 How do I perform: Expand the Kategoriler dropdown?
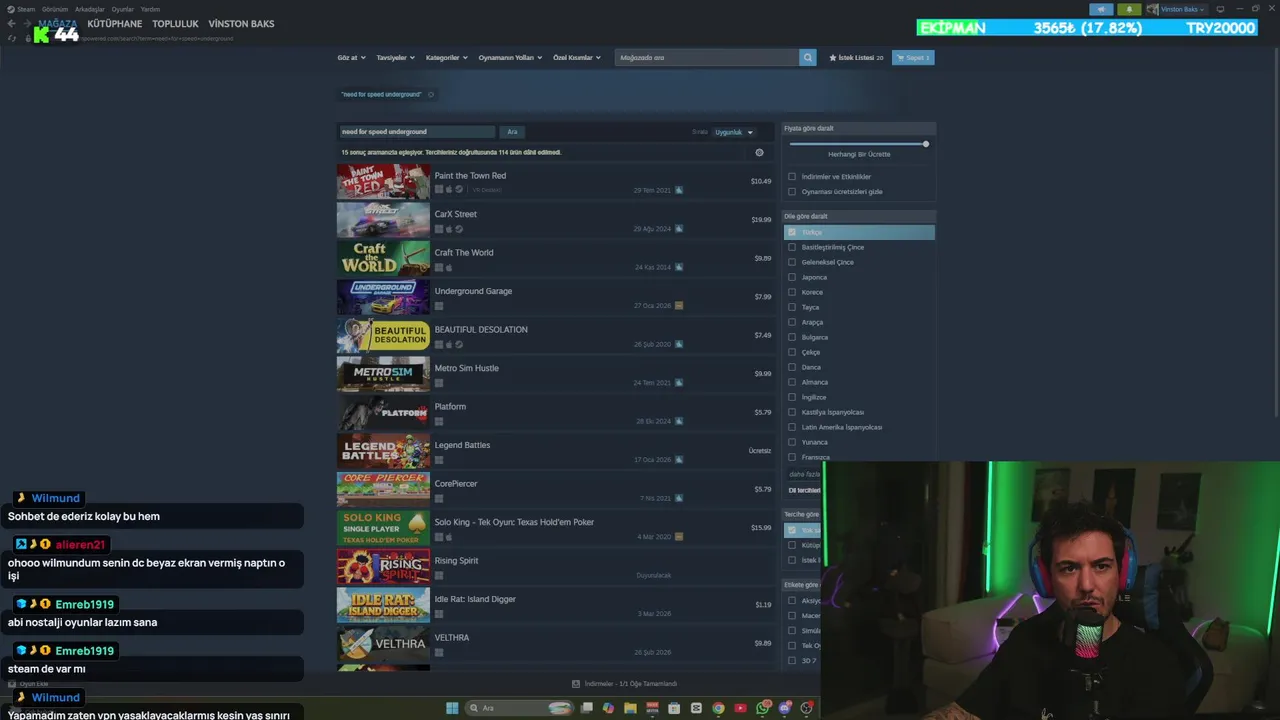tap(446, 58)
